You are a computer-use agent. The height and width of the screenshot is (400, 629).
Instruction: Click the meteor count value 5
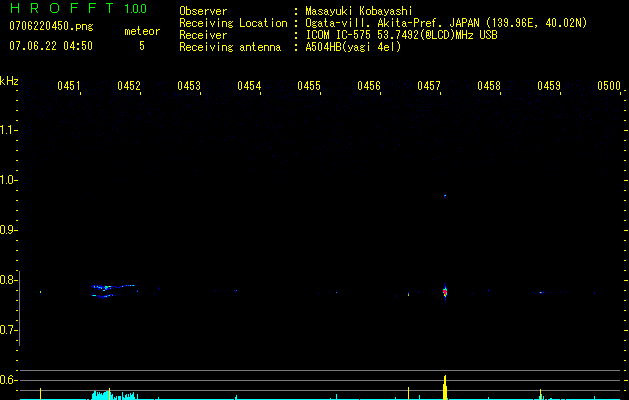click(x=142, y=46)
